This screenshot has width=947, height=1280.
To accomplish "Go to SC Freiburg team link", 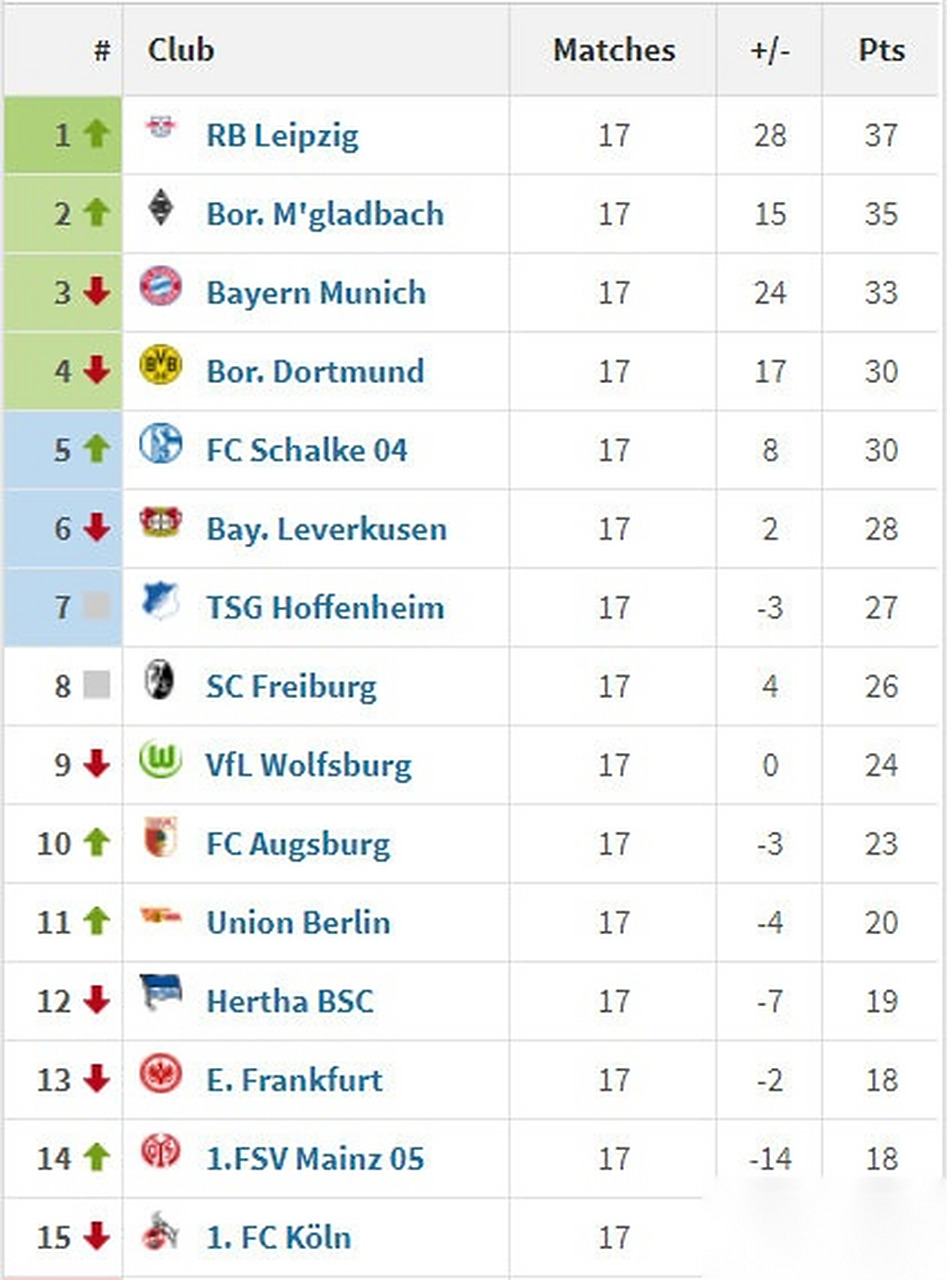I will [291, 687].
